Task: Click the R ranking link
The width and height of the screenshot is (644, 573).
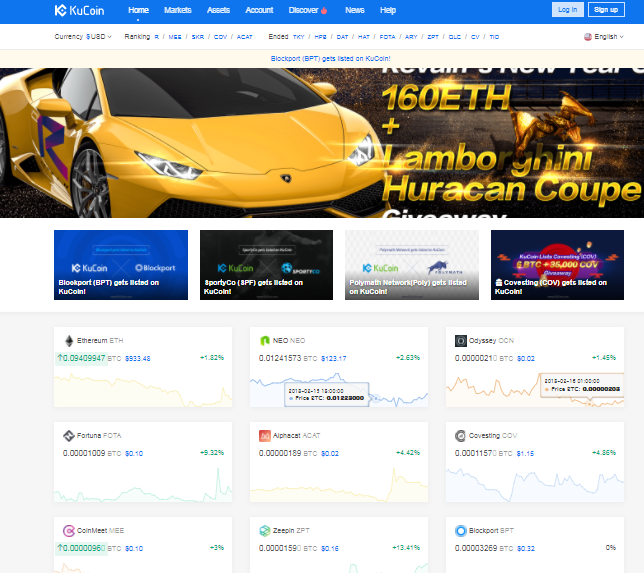Action: click(x=156, y=37)
